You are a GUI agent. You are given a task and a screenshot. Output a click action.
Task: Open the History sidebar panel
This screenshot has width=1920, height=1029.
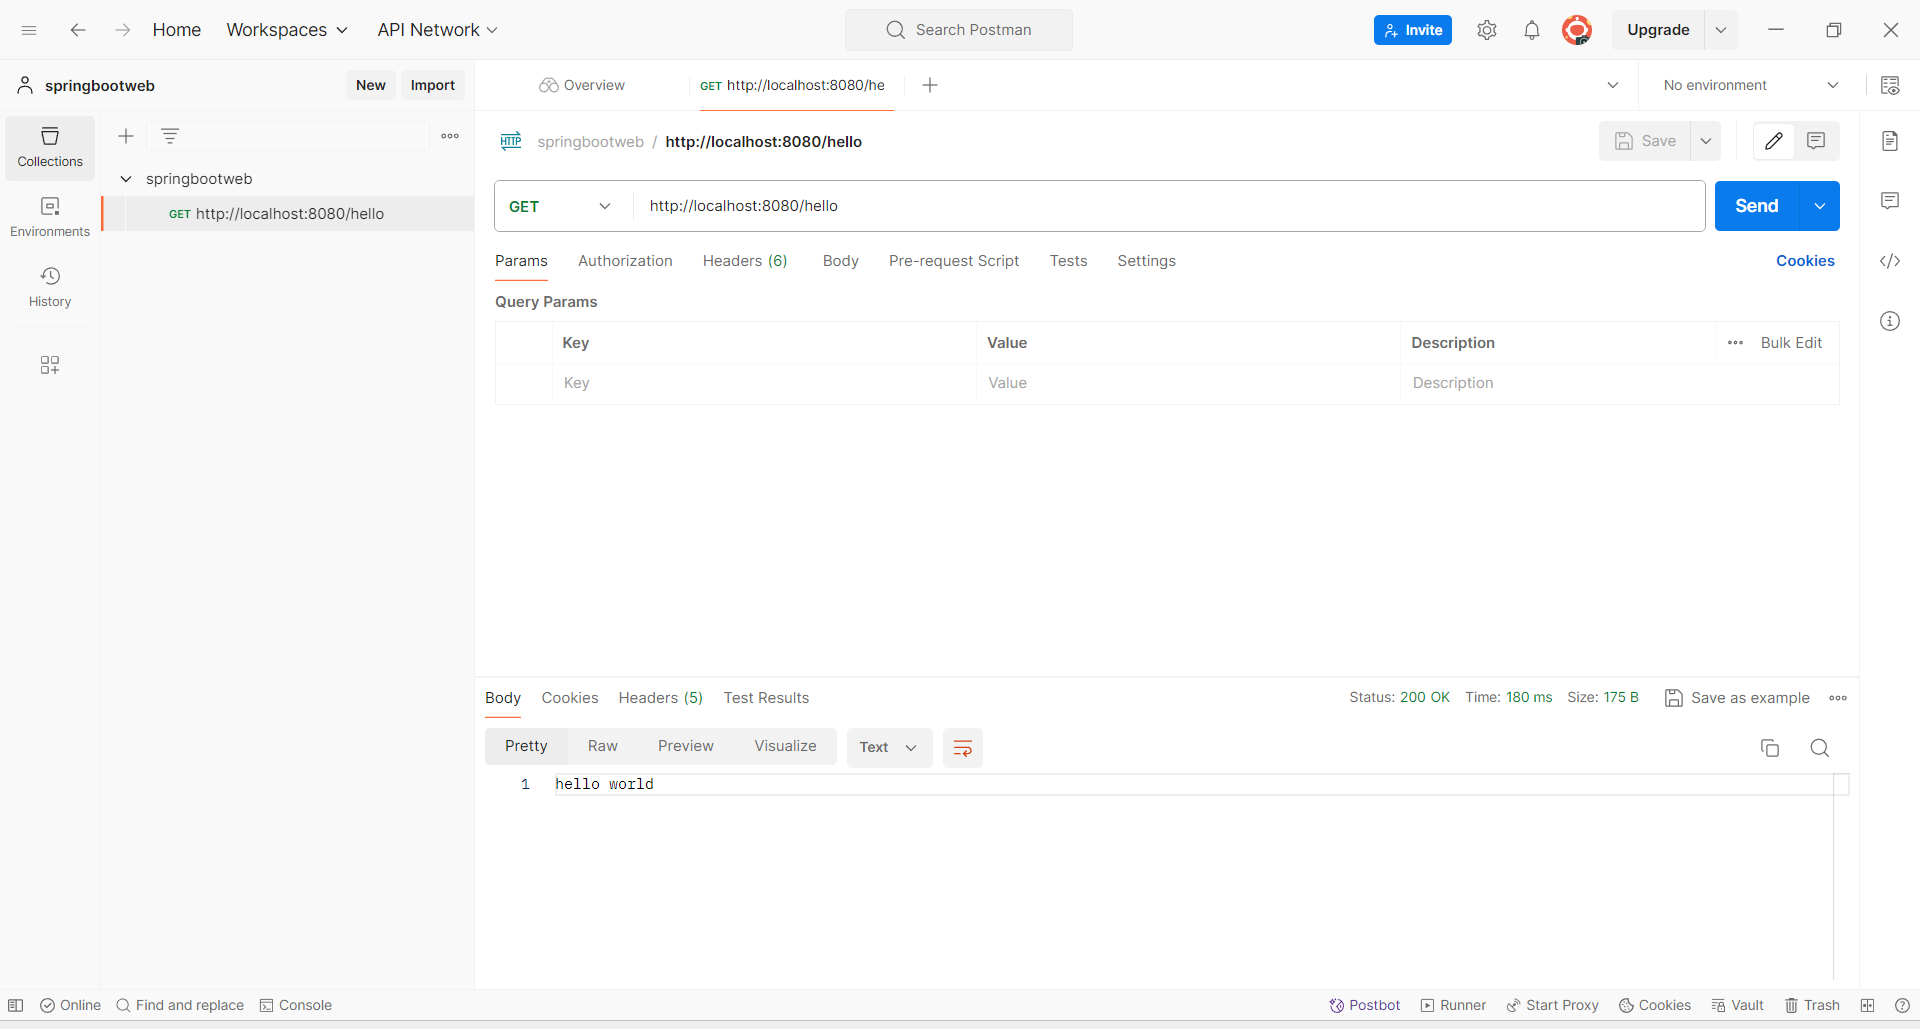click(x=50, y=287)
